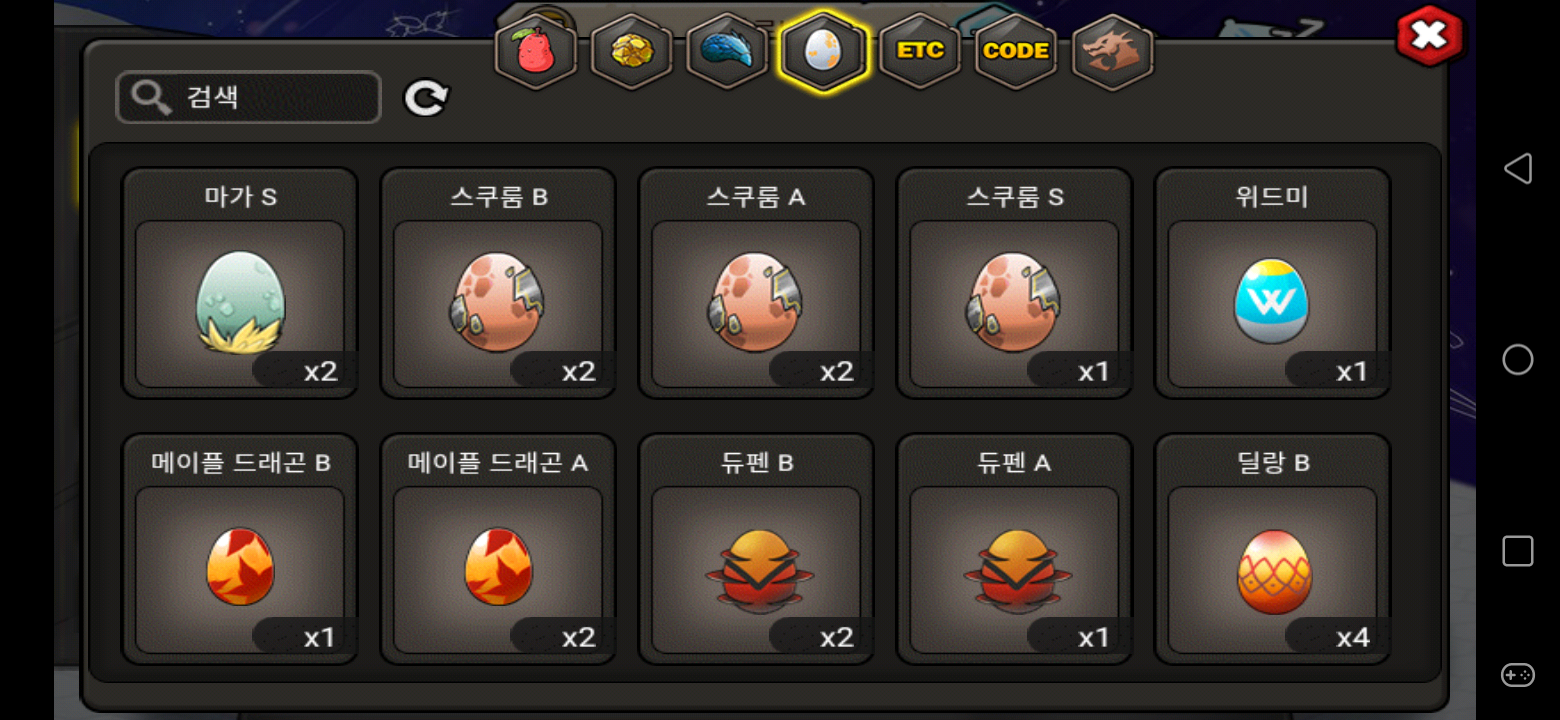The image size is (1560, 720).
Task: Focus the 검색 search field
Action: (248, 97)
